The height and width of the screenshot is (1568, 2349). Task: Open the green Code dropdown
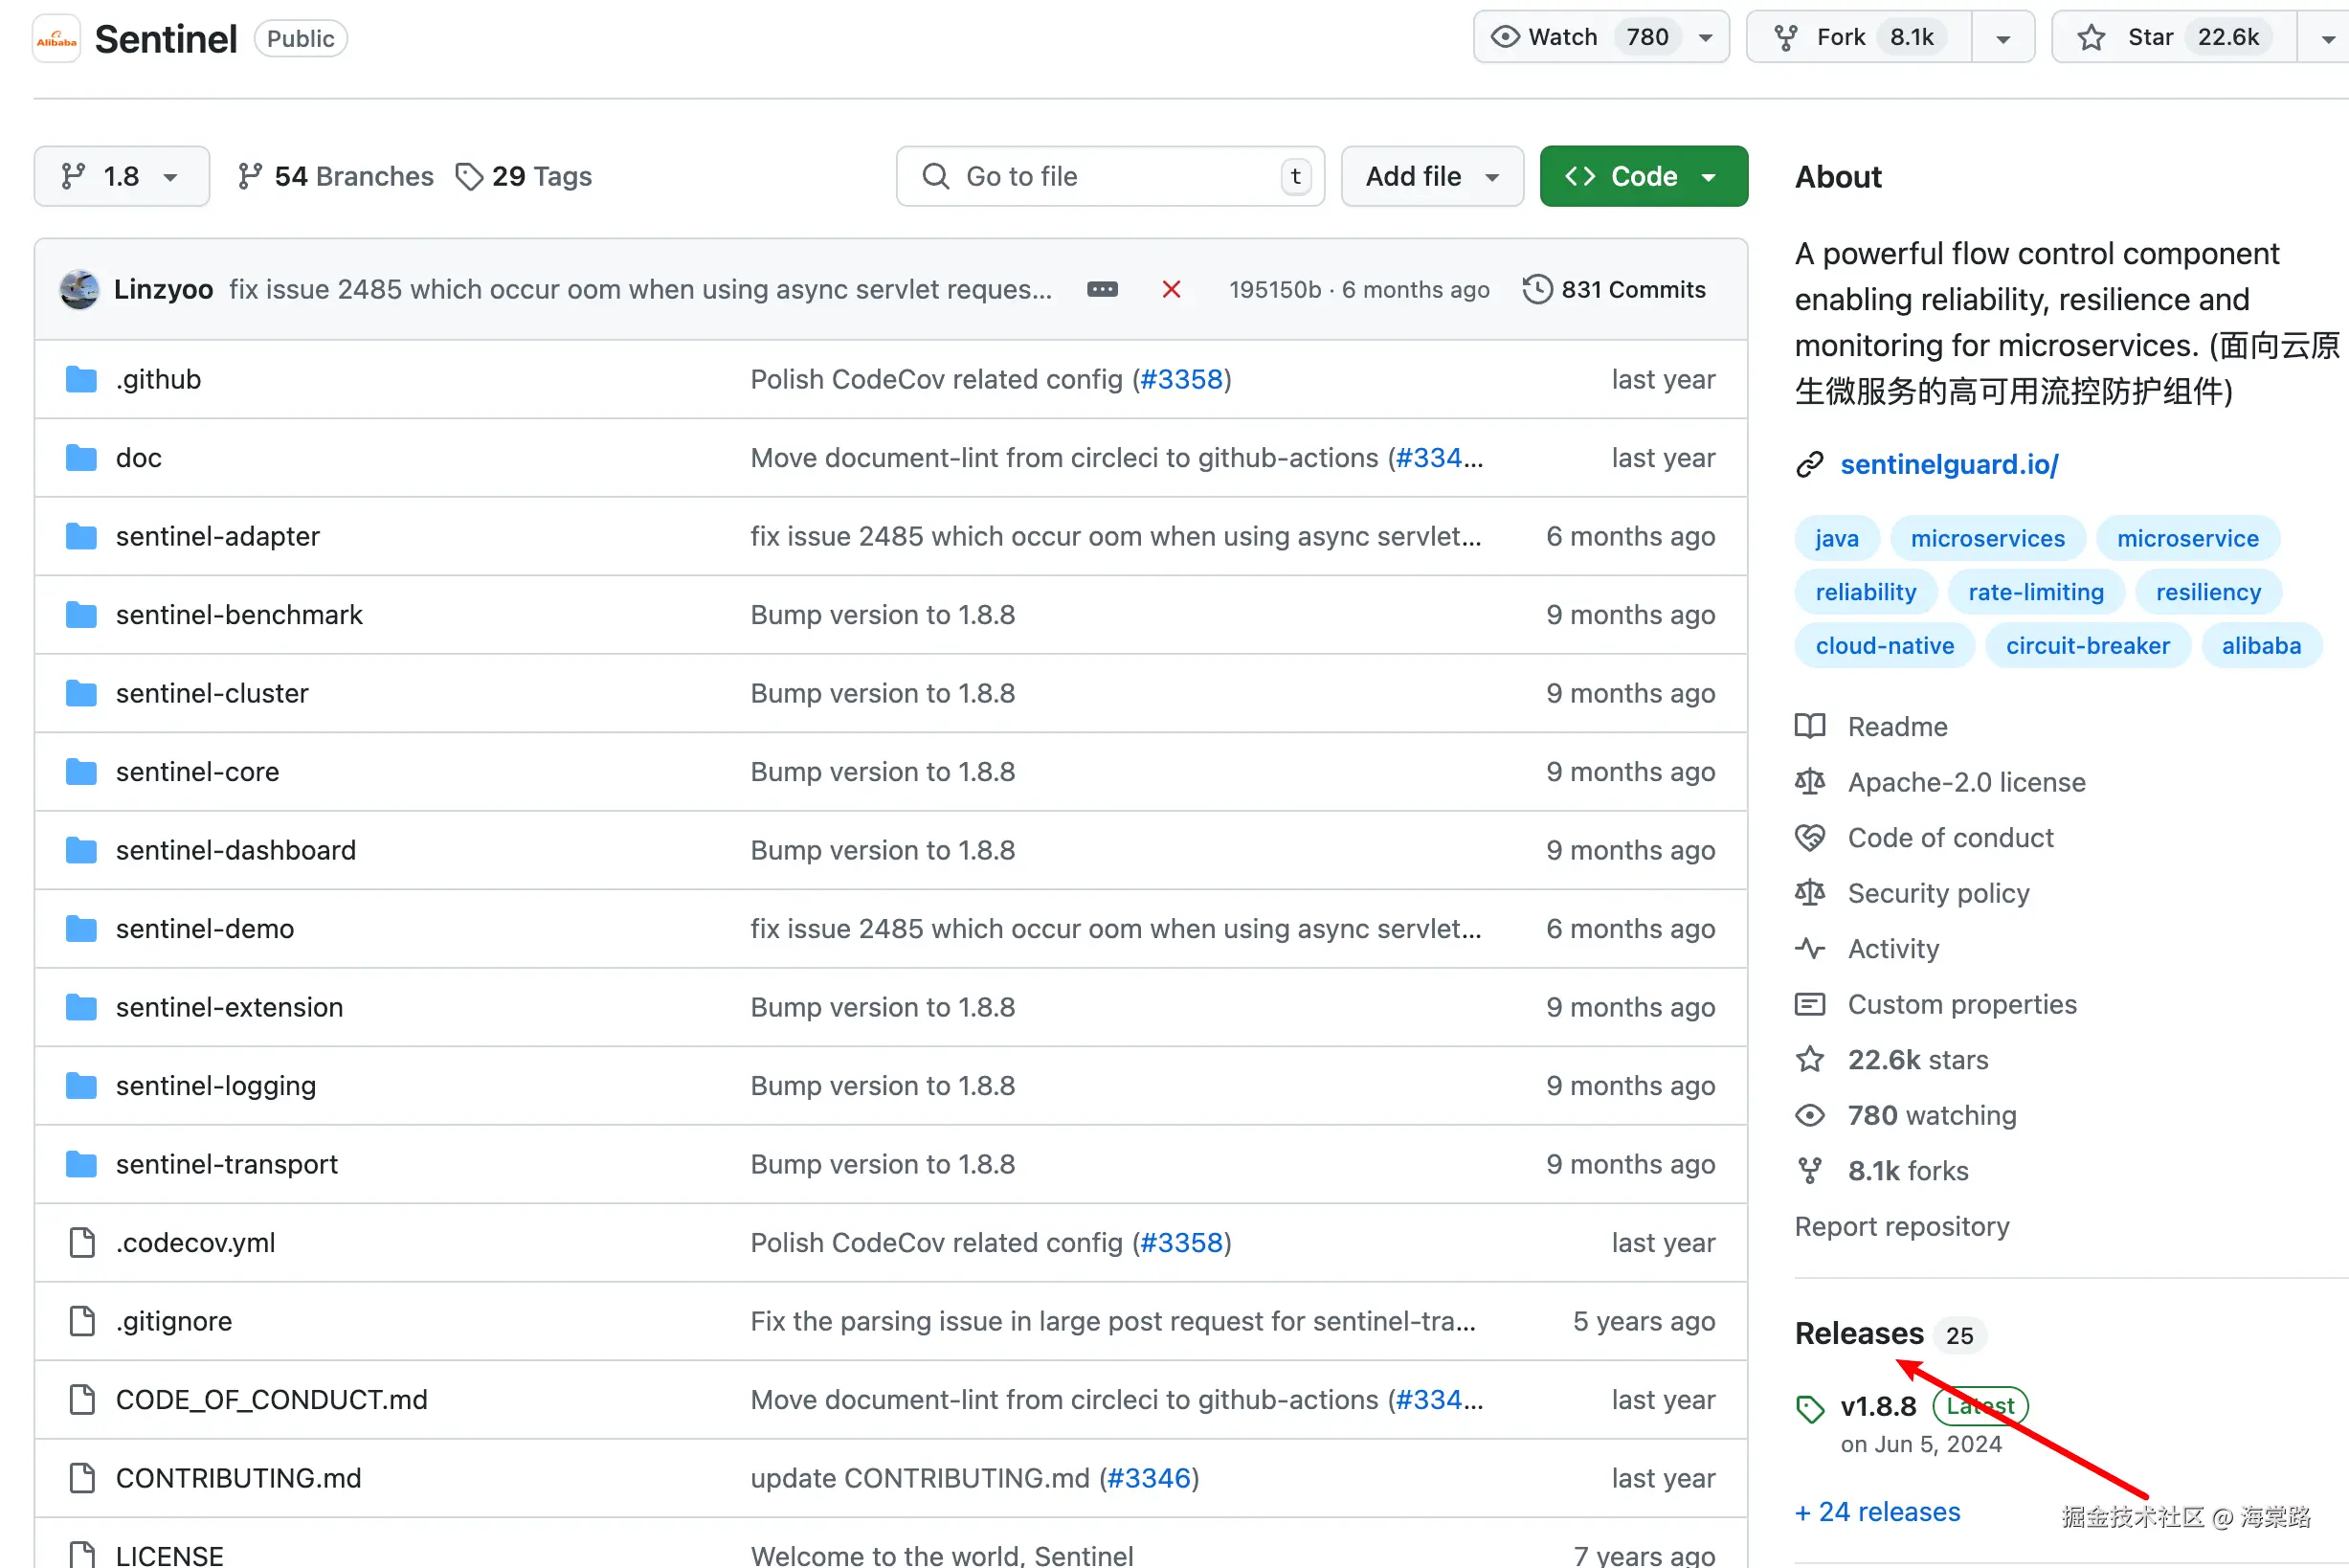[1643, 177]
